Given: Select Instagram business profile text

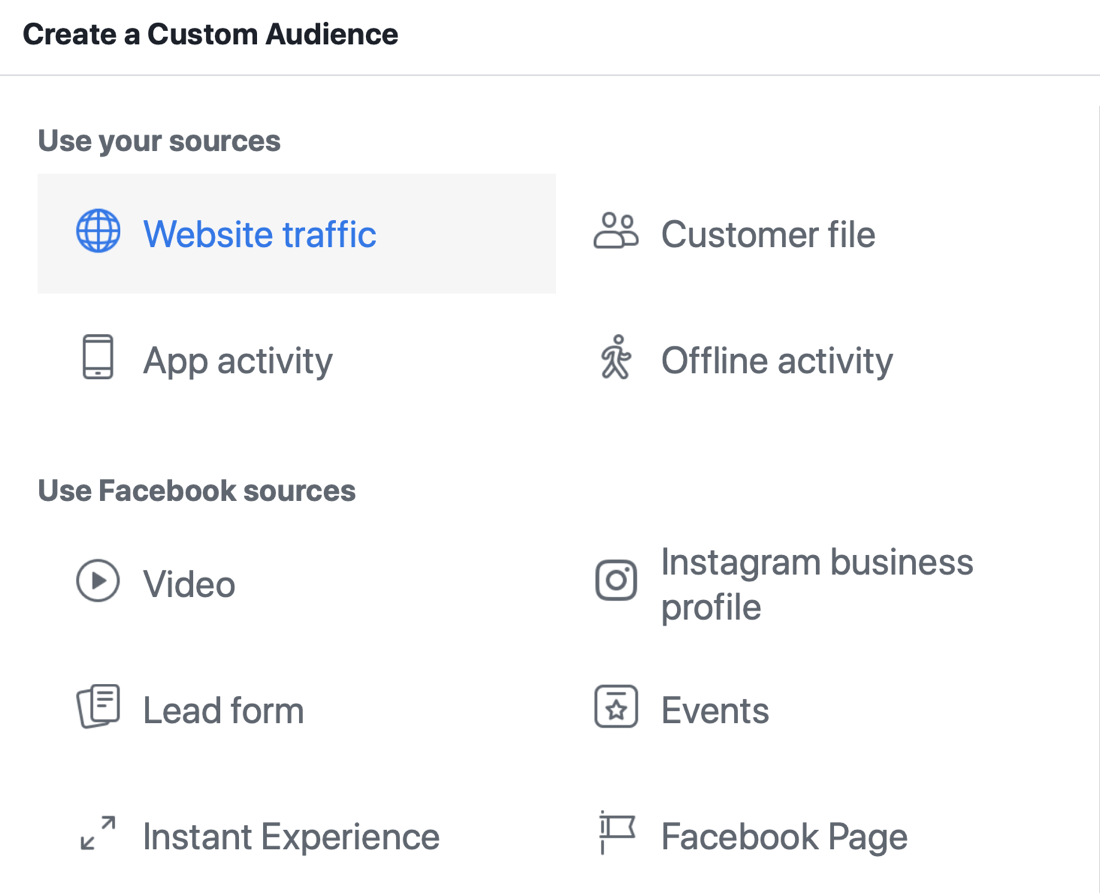Looking at the screenshot, I should coord(816,584).
